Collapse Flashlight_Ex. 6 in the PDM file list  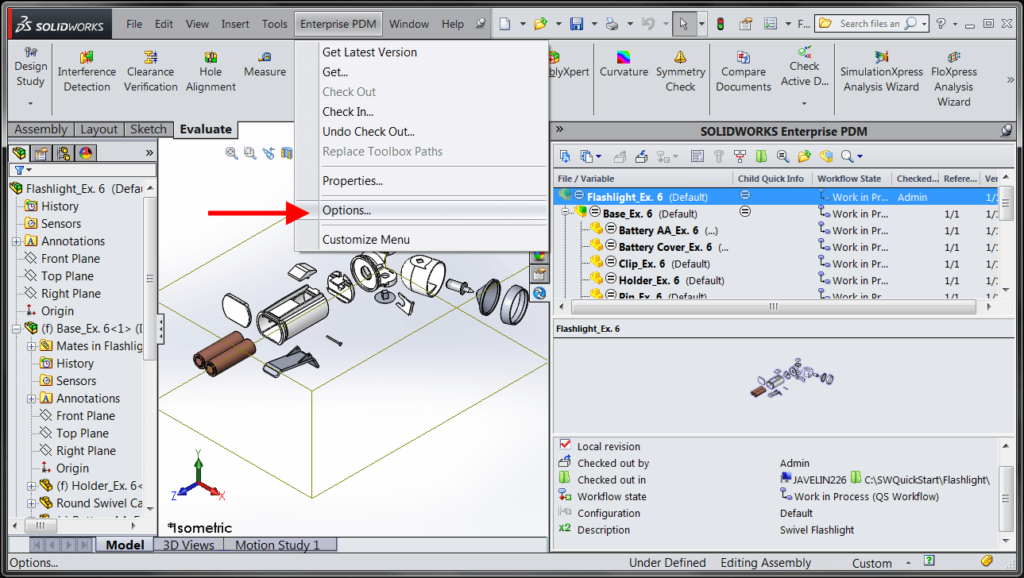(x=567, y=197)
